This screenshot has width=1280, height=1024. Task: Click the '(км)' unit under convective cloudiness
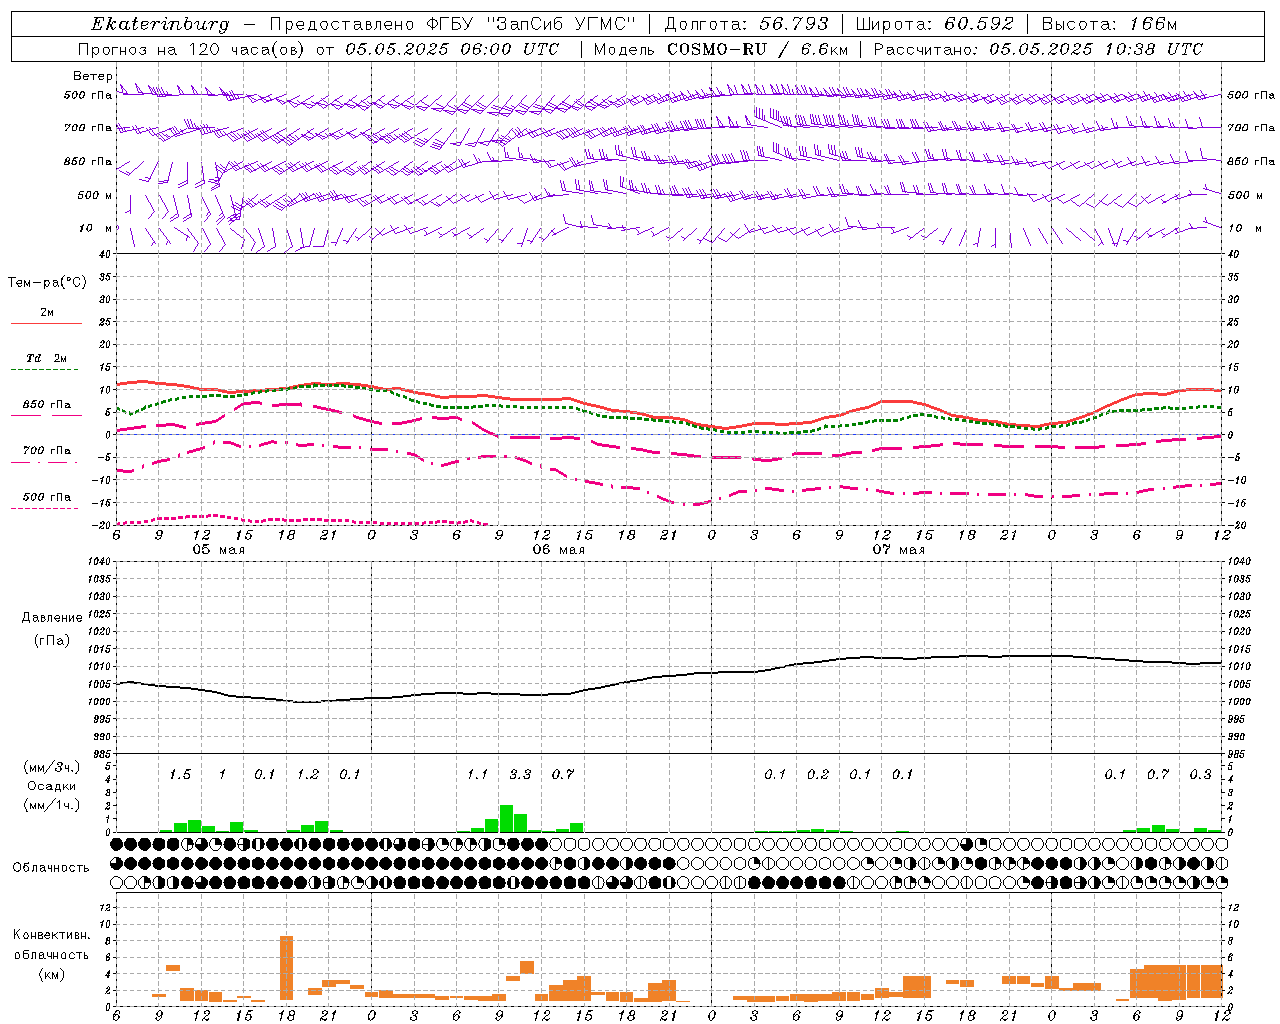point(51,974)
